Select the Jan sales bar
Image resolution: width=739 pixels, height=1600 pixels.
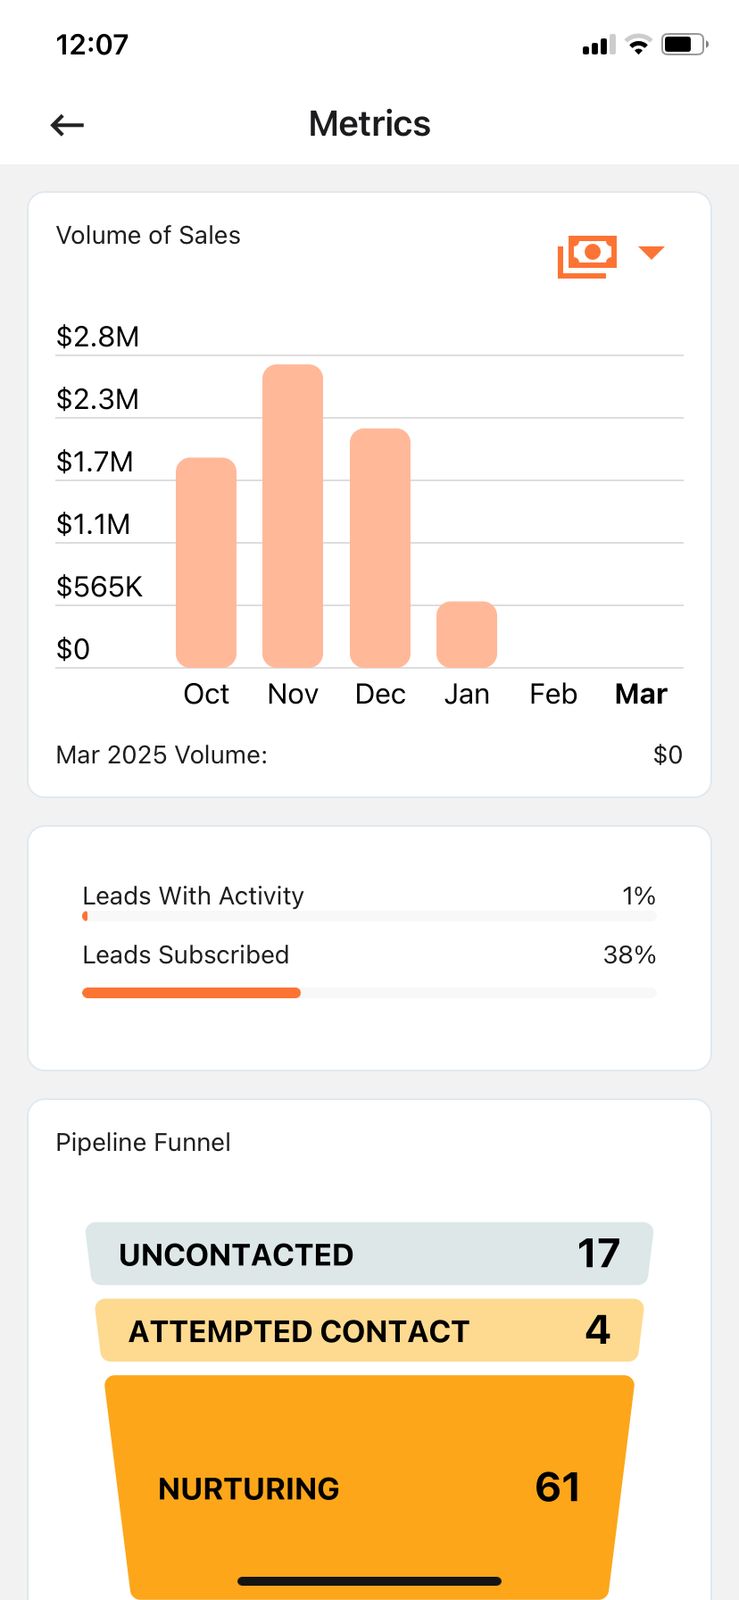pyautogui.click(x=466, y=634)
